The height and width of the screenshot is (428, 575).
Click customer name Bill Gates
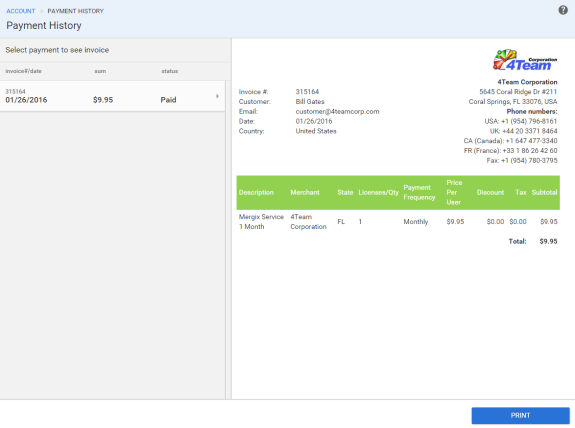coord(310,102)
